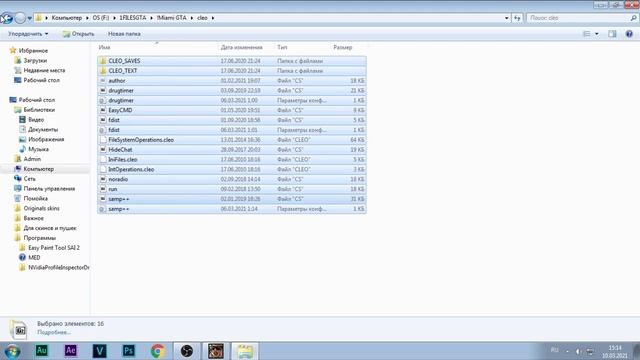Select the Избранное favorites header

coord(33,51)
